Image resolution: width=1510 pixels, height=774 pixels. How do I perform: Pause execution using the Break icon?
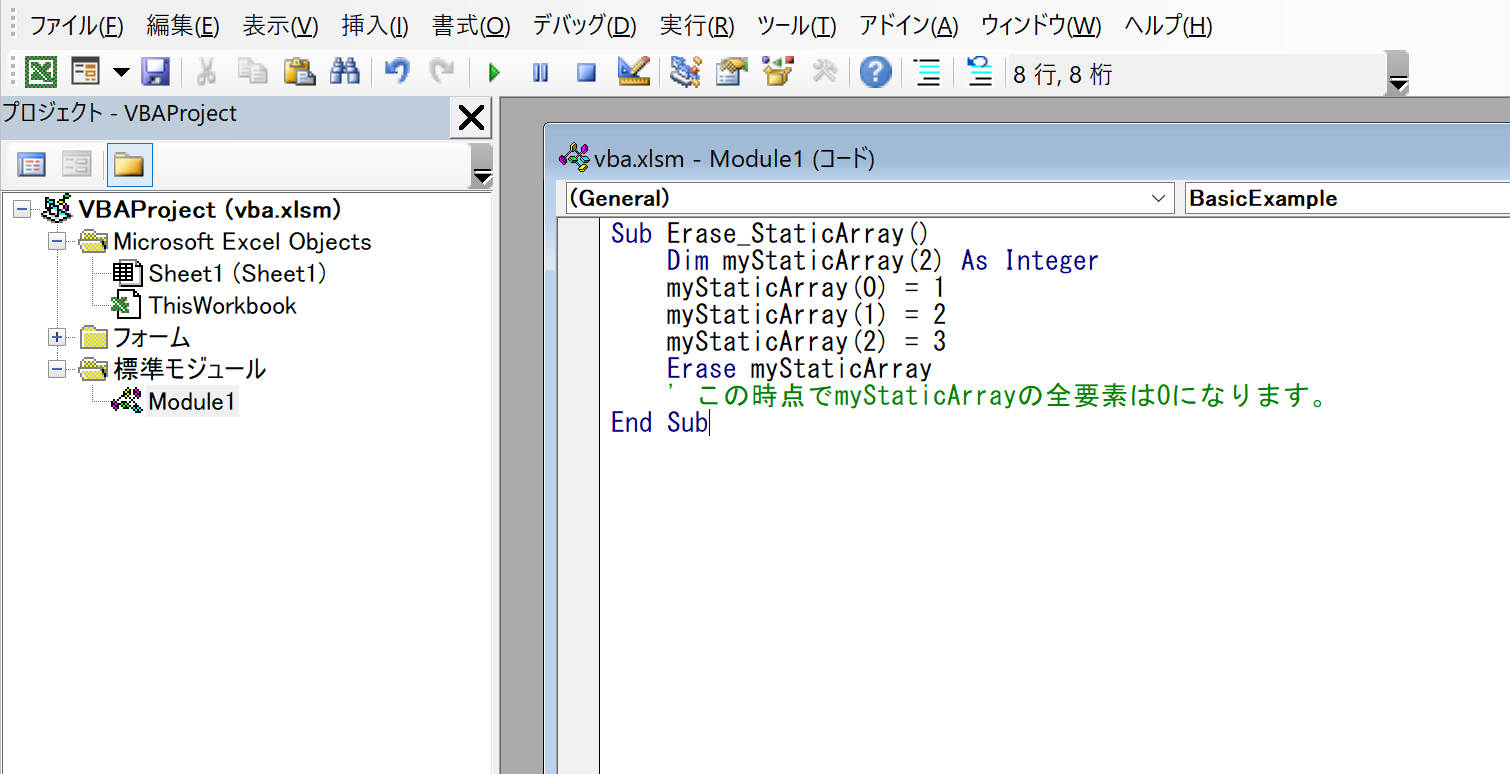click(x=540, y=72)
